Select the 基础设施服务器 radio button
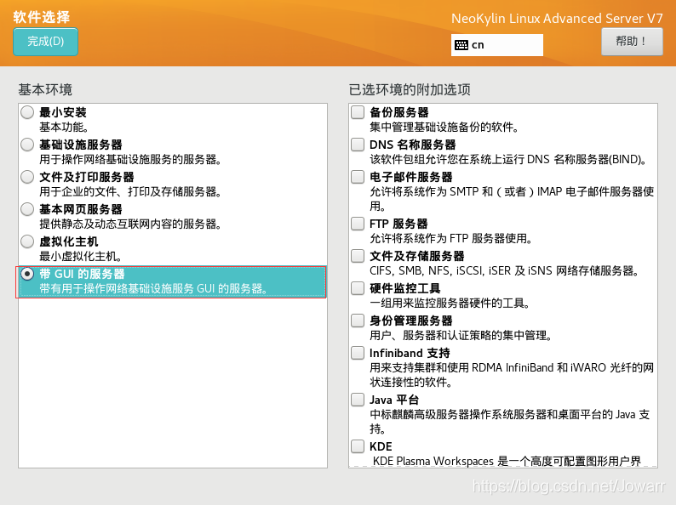The image size is (676, 505). pos(27,144)
